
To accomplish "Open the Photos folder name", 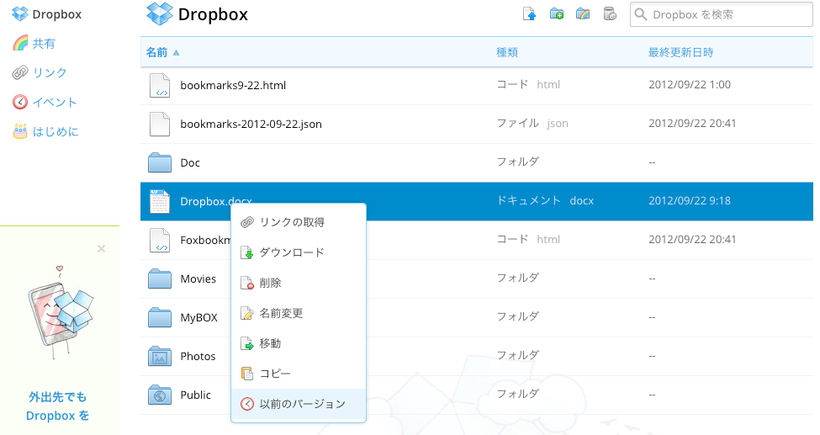I will pos(198,356).
